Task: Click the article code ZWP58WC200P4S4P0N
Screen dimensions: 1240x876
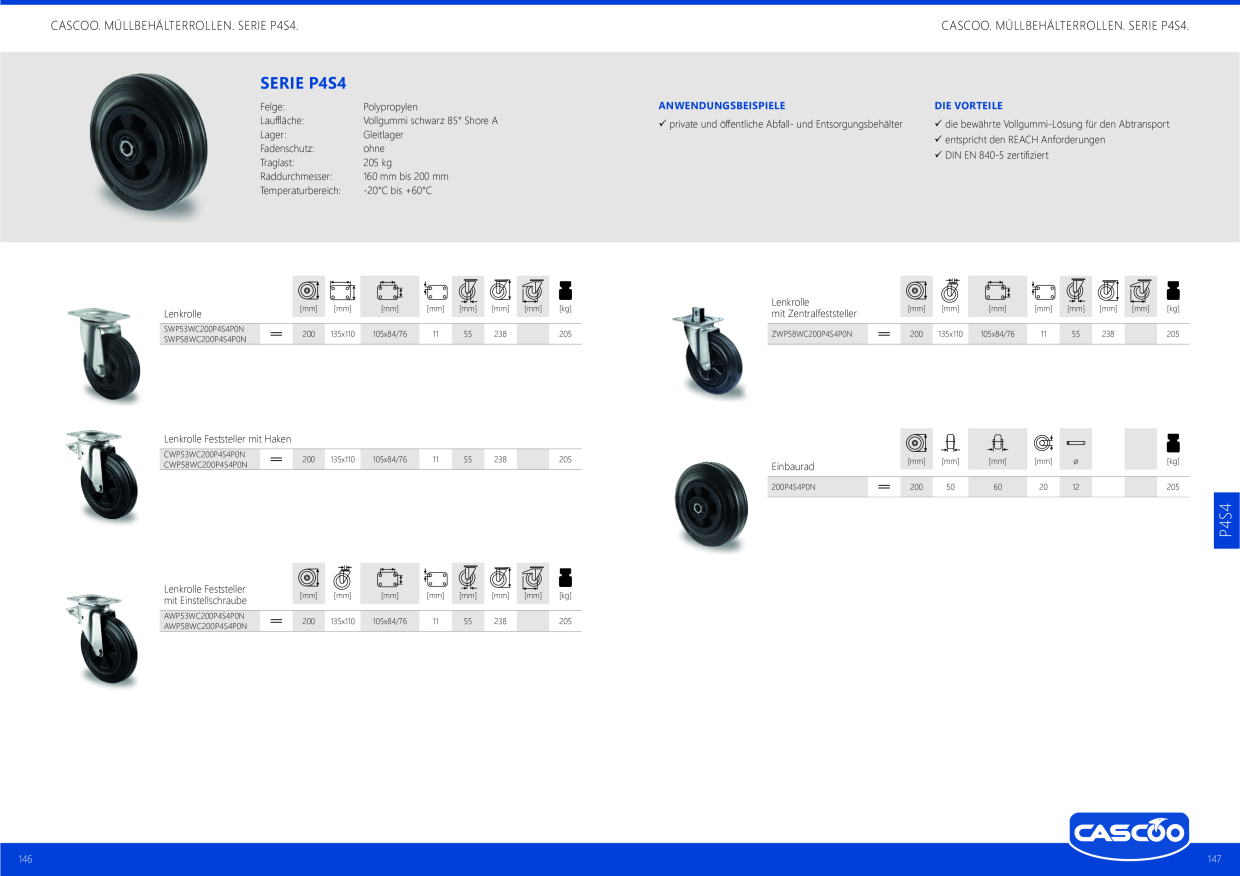Action: coord(812,334)
